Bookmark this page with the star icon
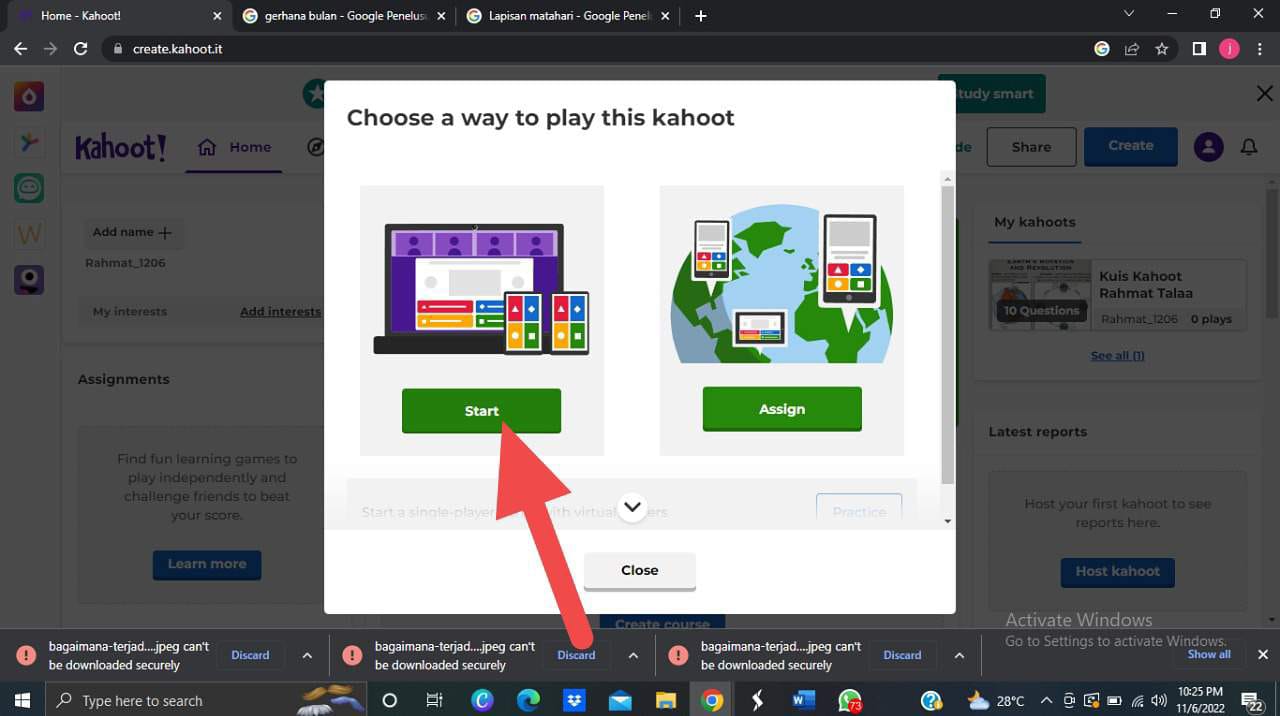The image size is (1280, 716). coord(1161,48)
